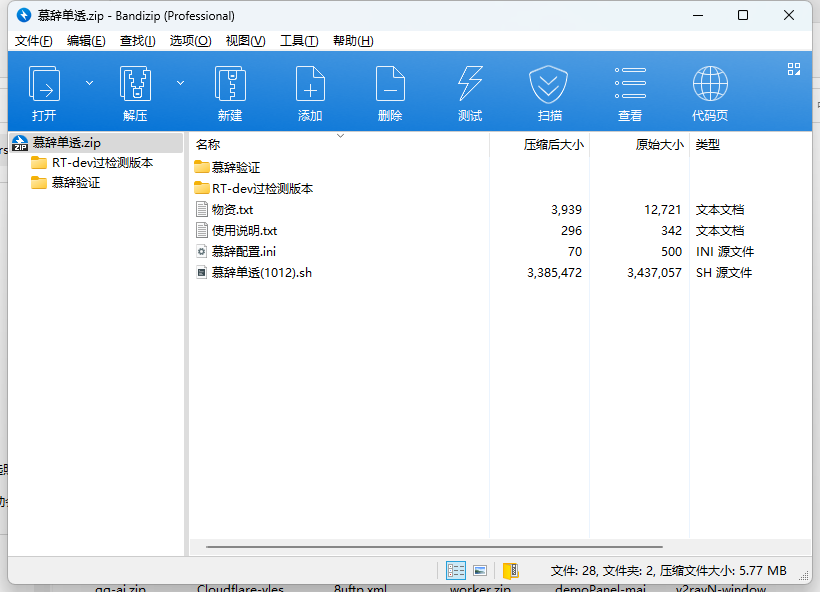Screen dimensions: 820x592
Task: Click the Extract (解压) toolbar icon
Action: (x=135, y=85)
